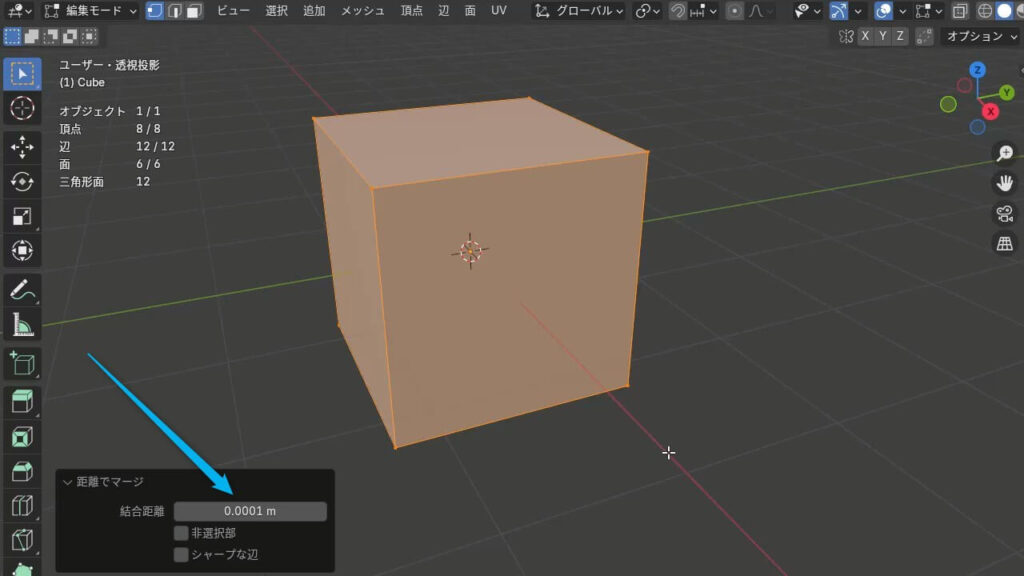This screenshot has width=1024, height=576.
Task: Open the pivot point dropdown
Action: 647,11
